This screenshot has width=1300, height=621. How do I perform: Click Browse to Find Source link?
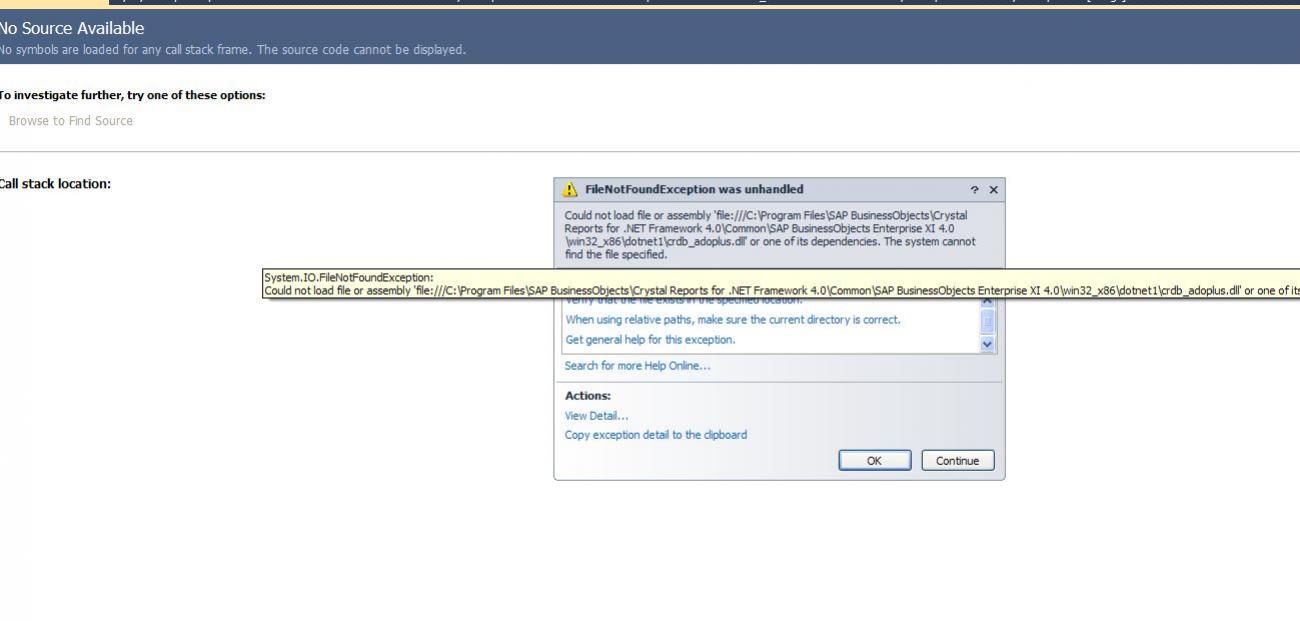70,121
